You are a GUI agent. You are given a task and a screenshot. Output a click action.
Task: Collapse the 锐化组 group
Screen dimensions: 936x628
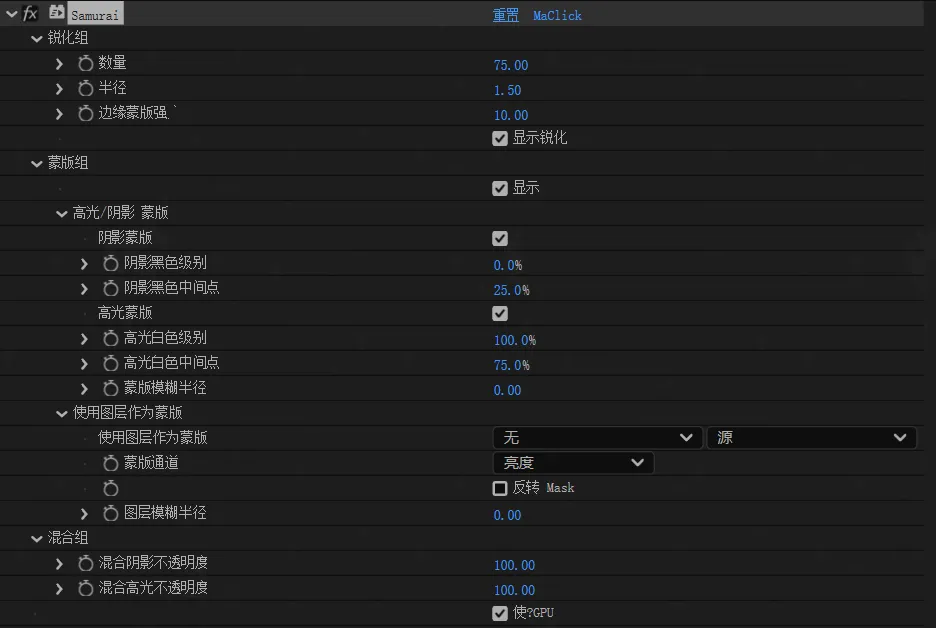point(37,38)
